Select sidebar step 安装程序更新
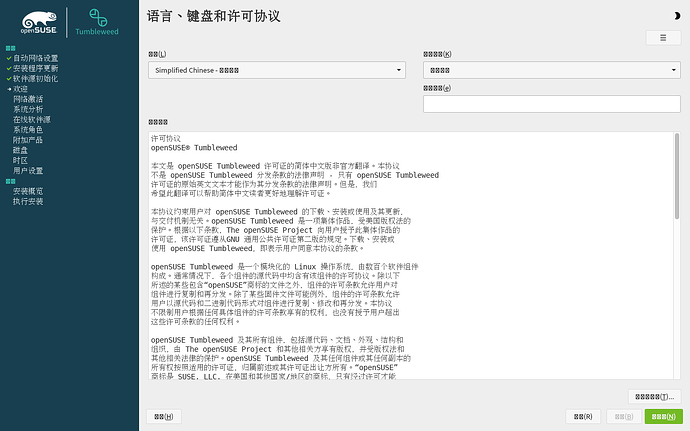This screenshot has height=431, width=690. (x=35, y=68)
